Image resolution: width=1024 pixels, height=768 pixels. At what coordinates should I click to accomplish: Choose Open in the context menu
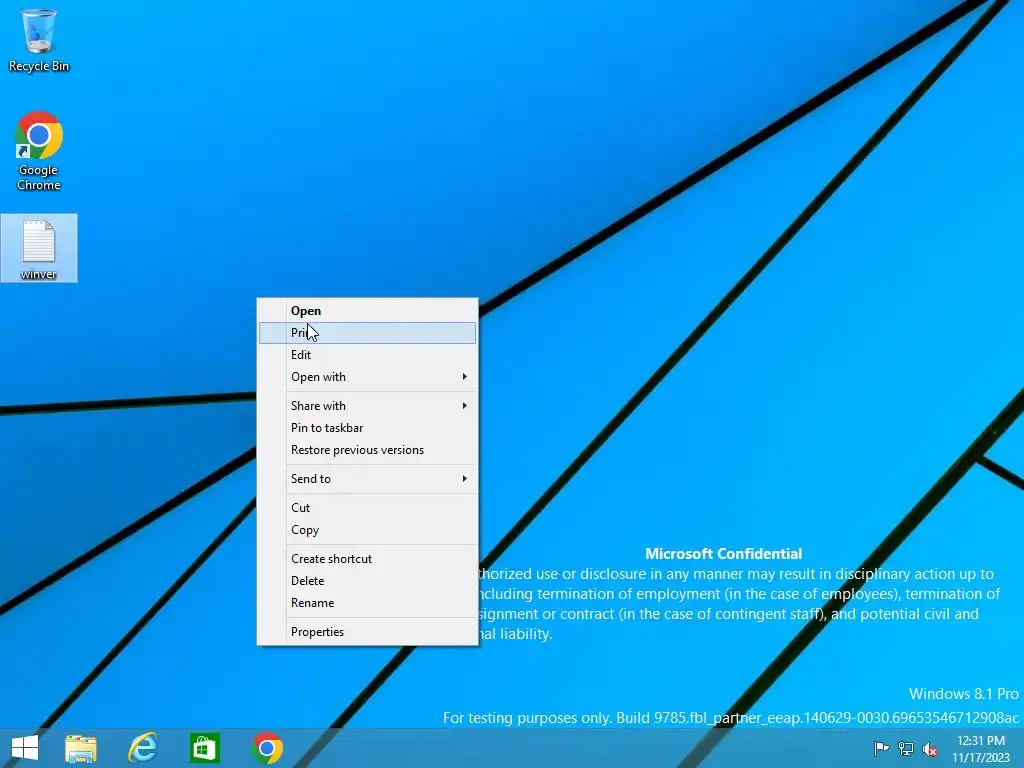click(x=367, y=311)
